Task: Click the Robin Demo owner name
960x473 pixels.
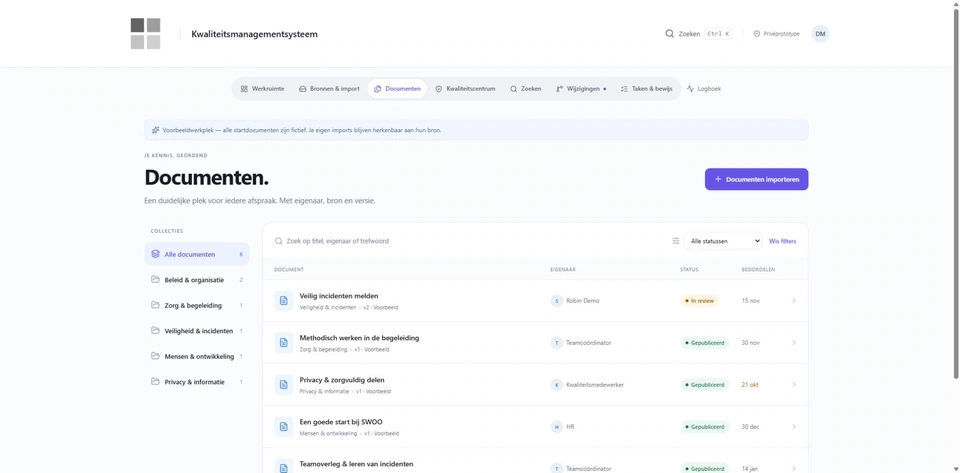Action: 583,301
